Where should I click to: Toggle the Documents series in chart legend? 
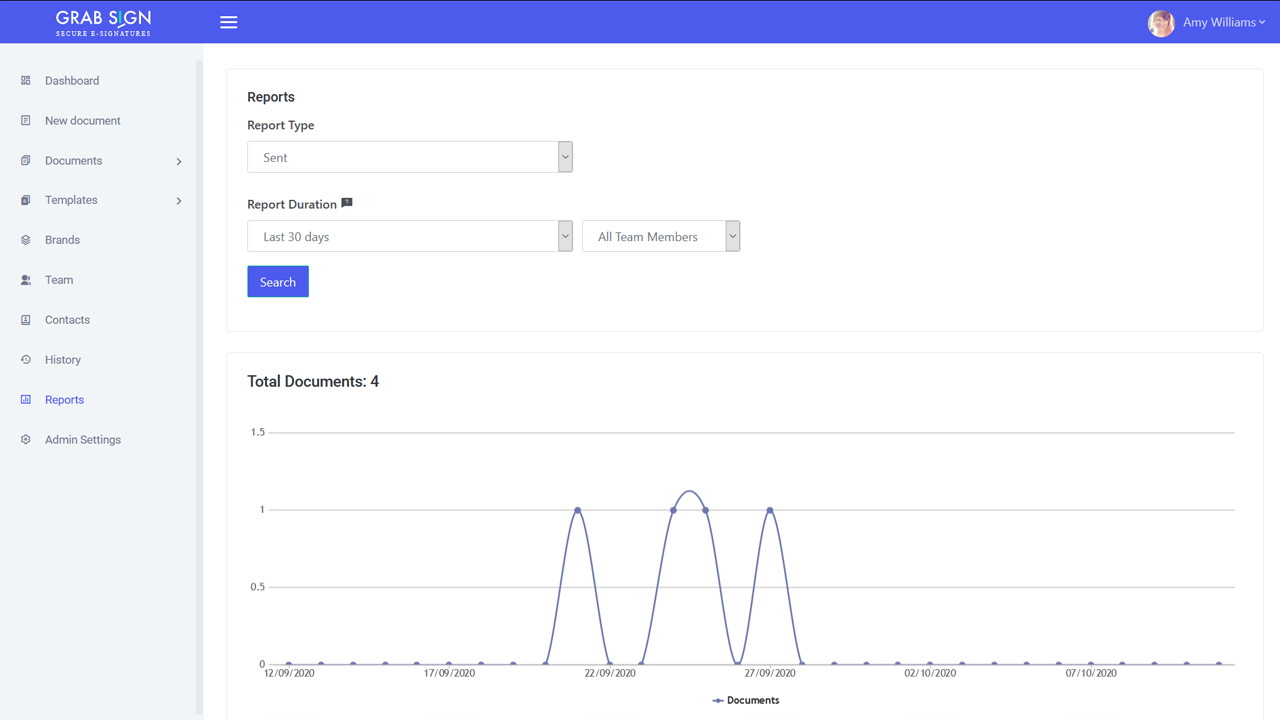tap(746, 700)
